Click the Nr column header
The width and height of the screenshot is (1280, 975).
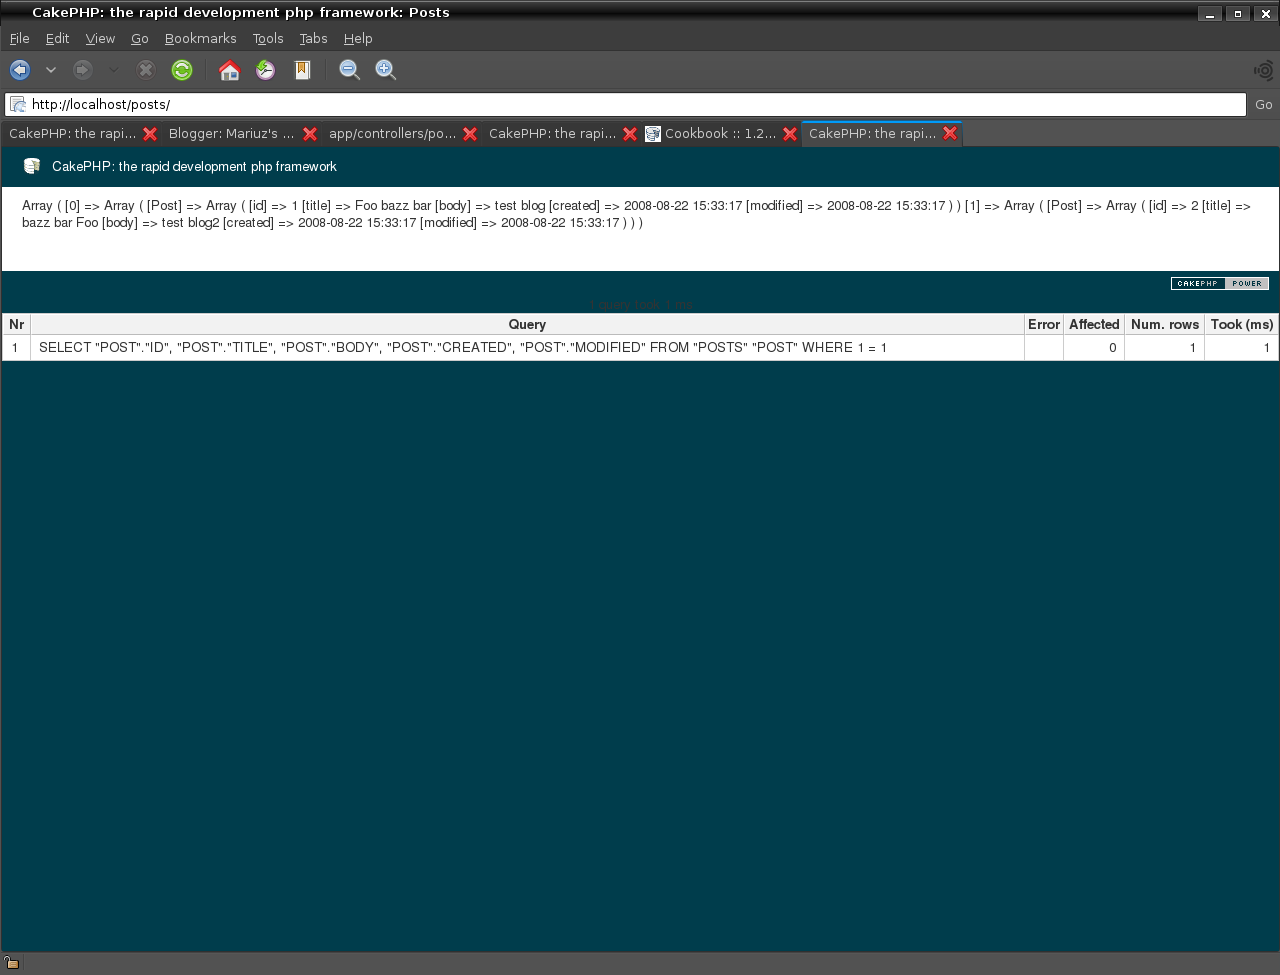point(16,324)
